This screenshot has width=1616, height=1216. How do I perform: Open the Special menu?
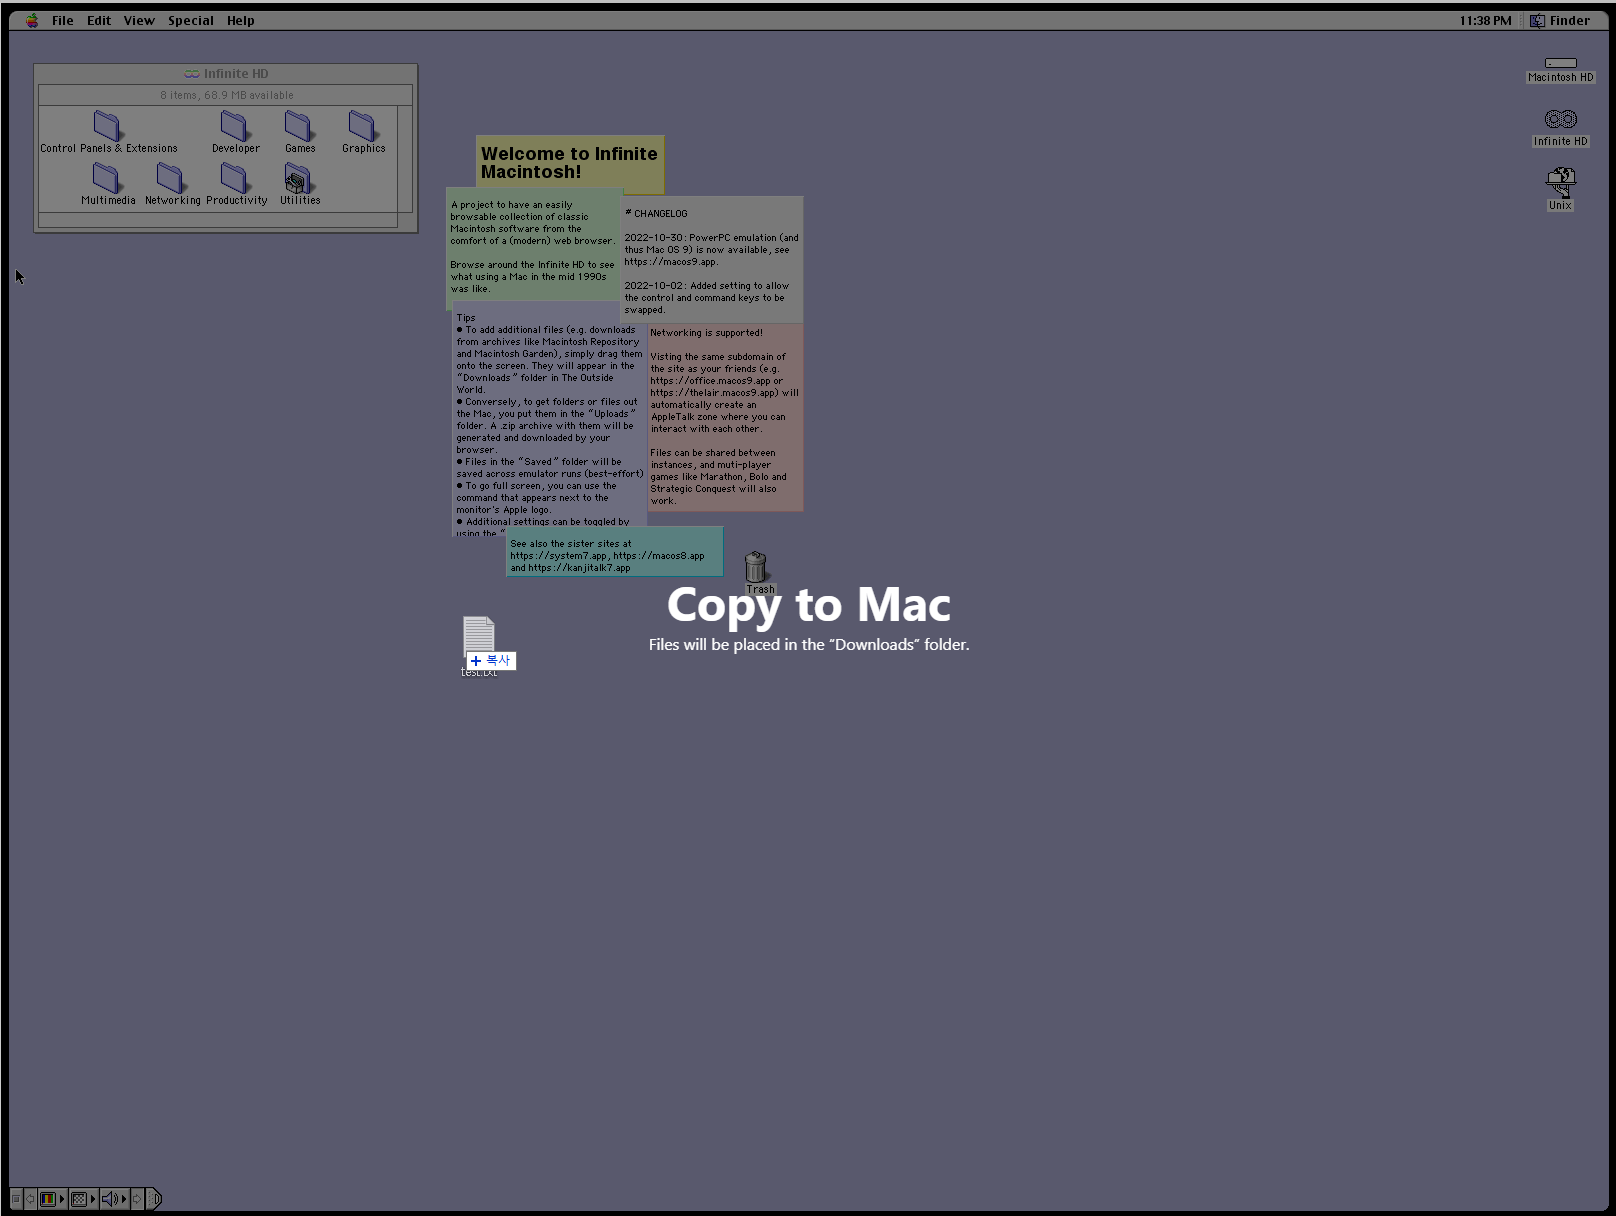coord(191,20)
